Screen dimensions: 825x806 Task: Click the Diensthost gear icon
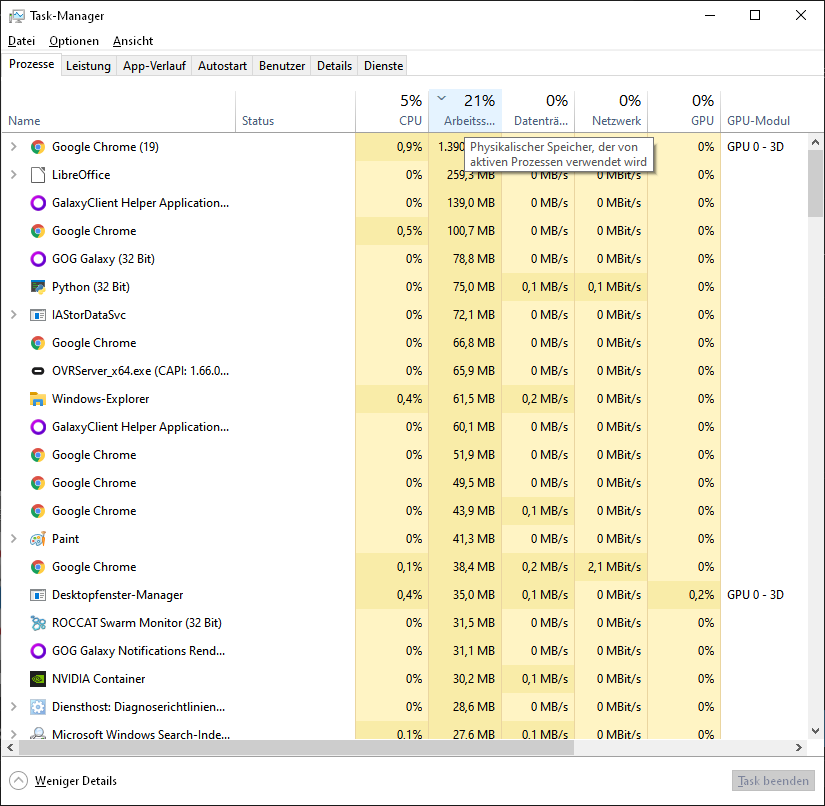pyautogui.click(x=37, y=707)
